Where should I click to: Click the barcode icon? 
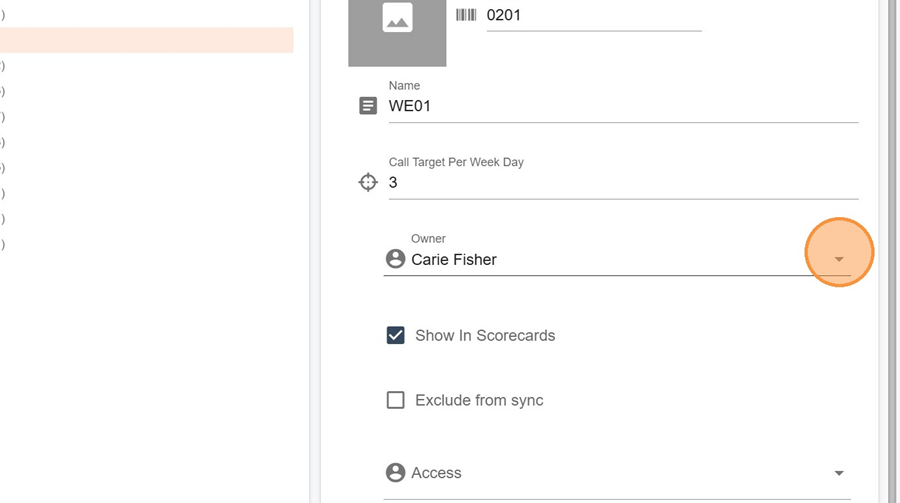(x=466, y=15)
